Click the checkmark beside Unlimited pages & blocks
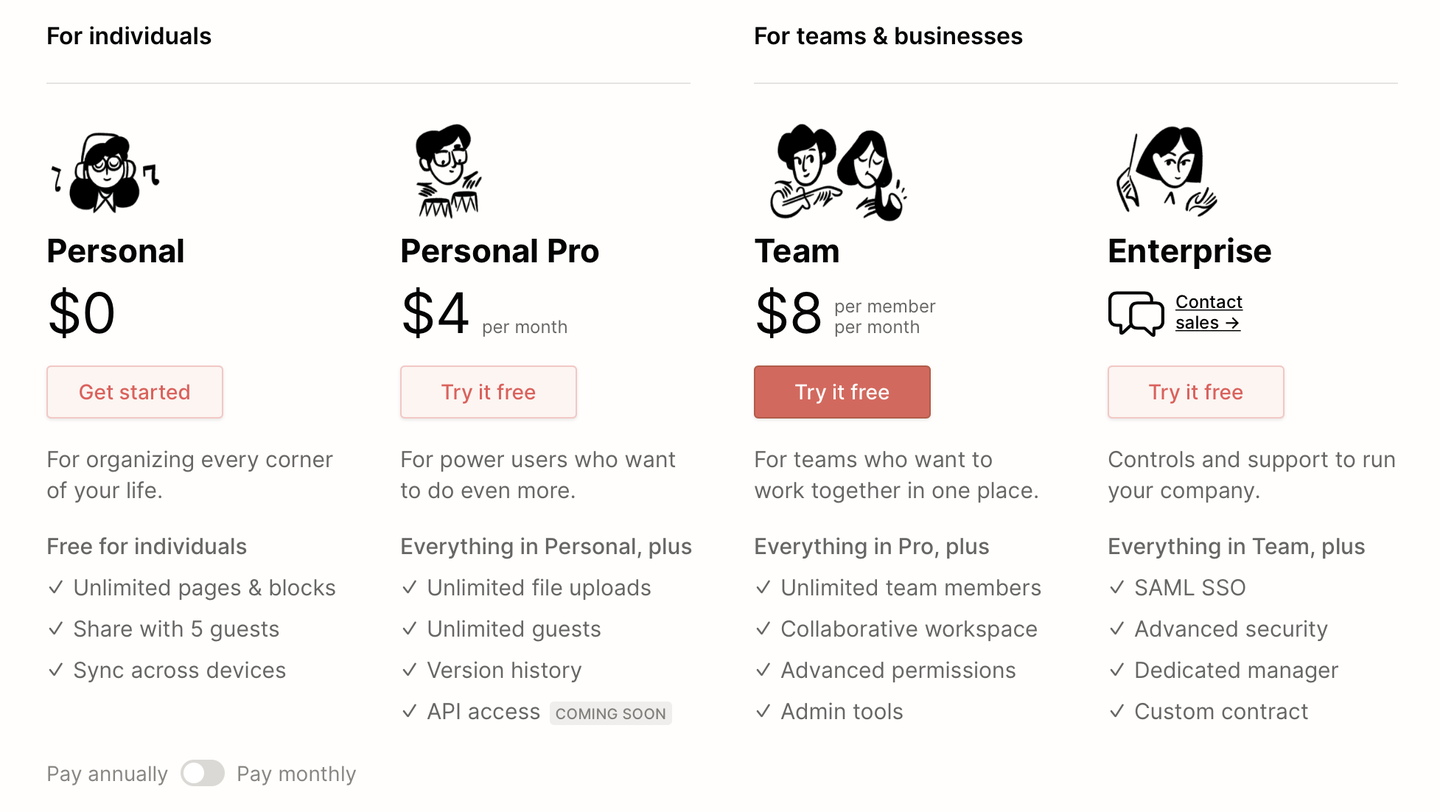The image size is (1440, 812). pyautogui.click(x=56, y=588)
